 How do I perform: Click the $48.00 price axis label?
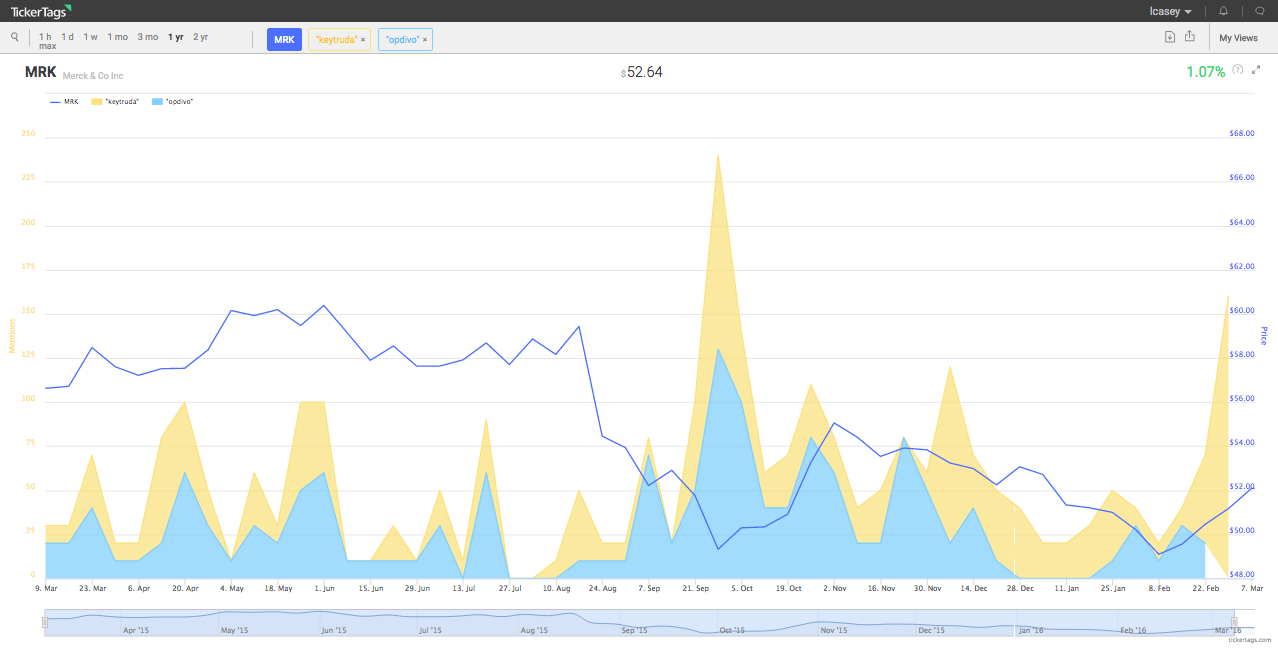[1241, 575]
